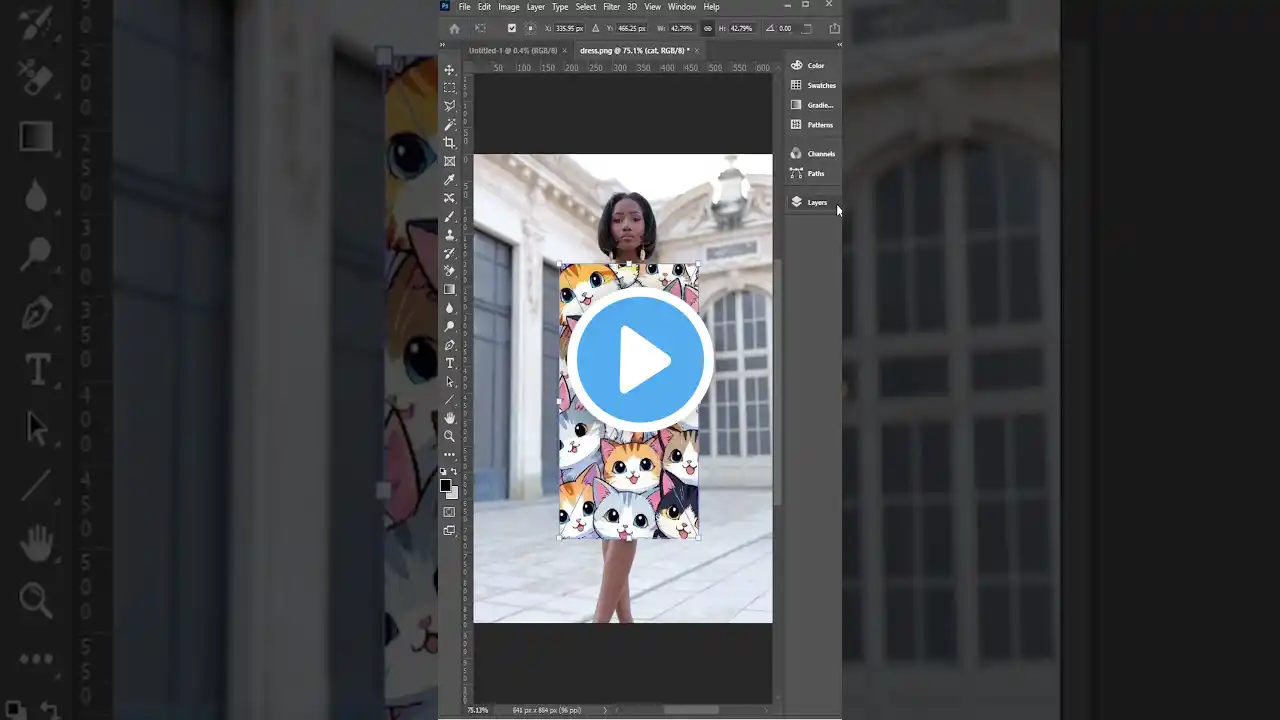Select the Horizontal Type tool

(449, 363)
